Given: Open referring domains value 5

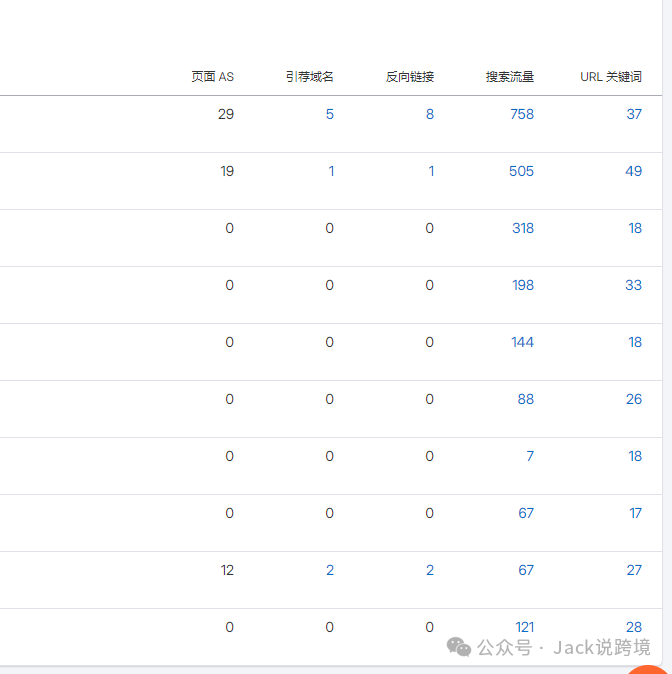Looking at the screenshot, I should (x=330, y=114).
